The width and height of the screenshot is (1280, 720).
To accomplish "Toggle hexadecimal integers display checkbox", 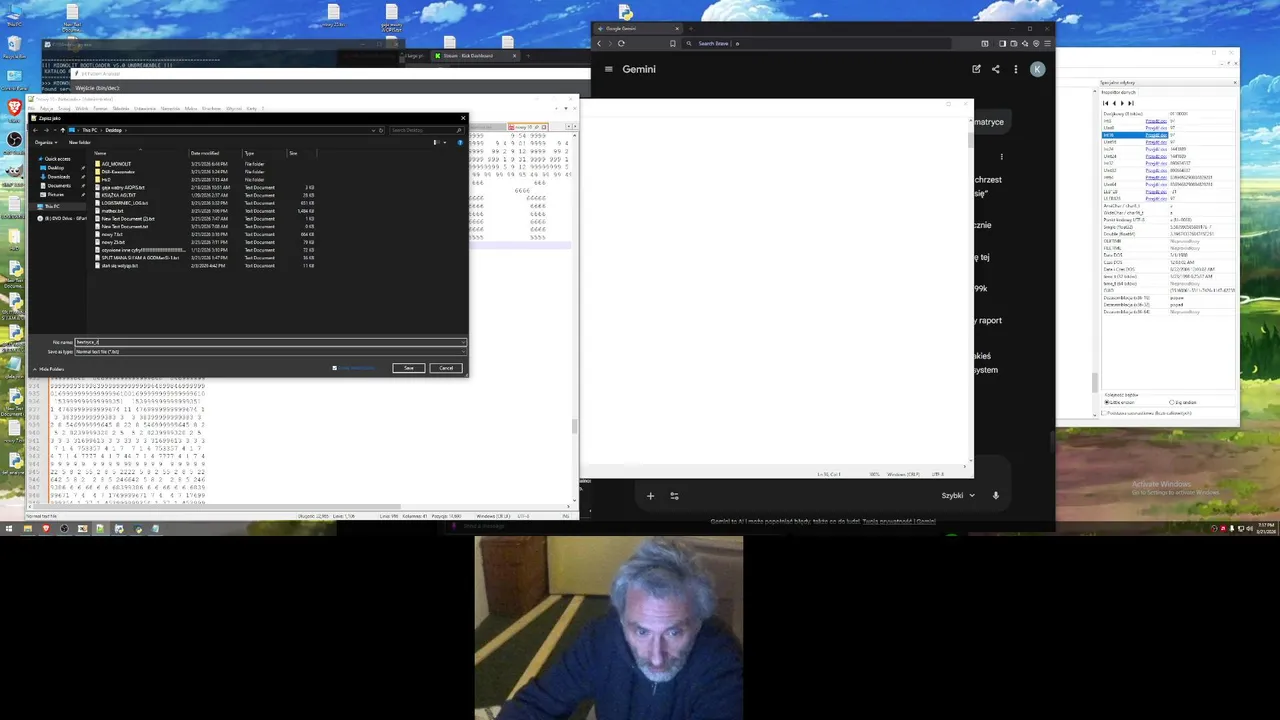I will click(1104, 413).
